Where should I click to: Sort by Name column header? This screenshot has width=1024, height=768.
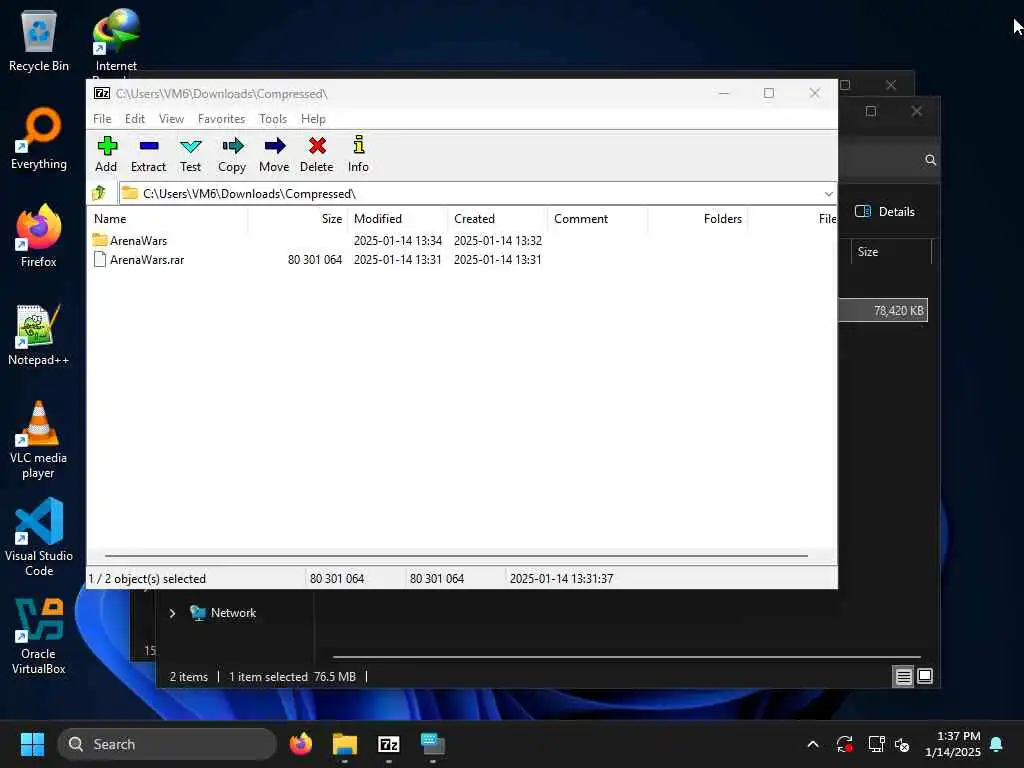(x=168, y=219)
